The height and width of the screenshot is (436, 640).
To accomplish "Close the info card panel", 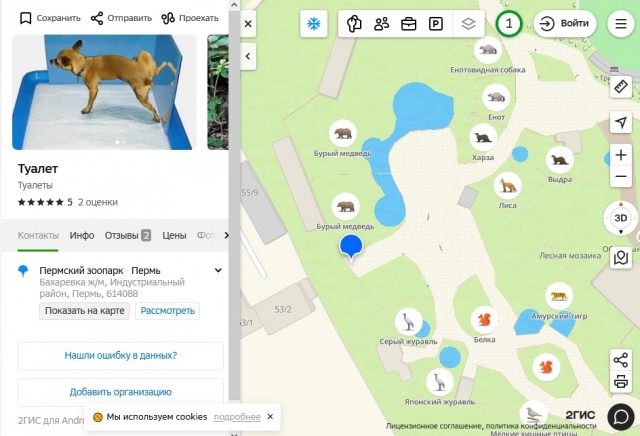I will click(248, 24).
